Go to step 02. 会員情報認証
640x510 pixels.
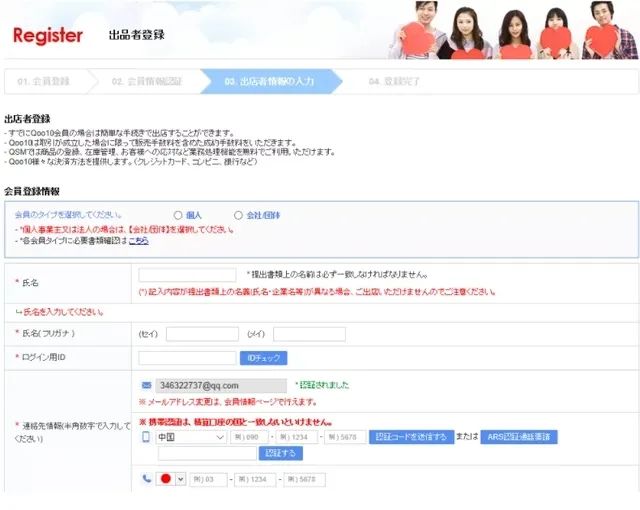tap(147, 81)
